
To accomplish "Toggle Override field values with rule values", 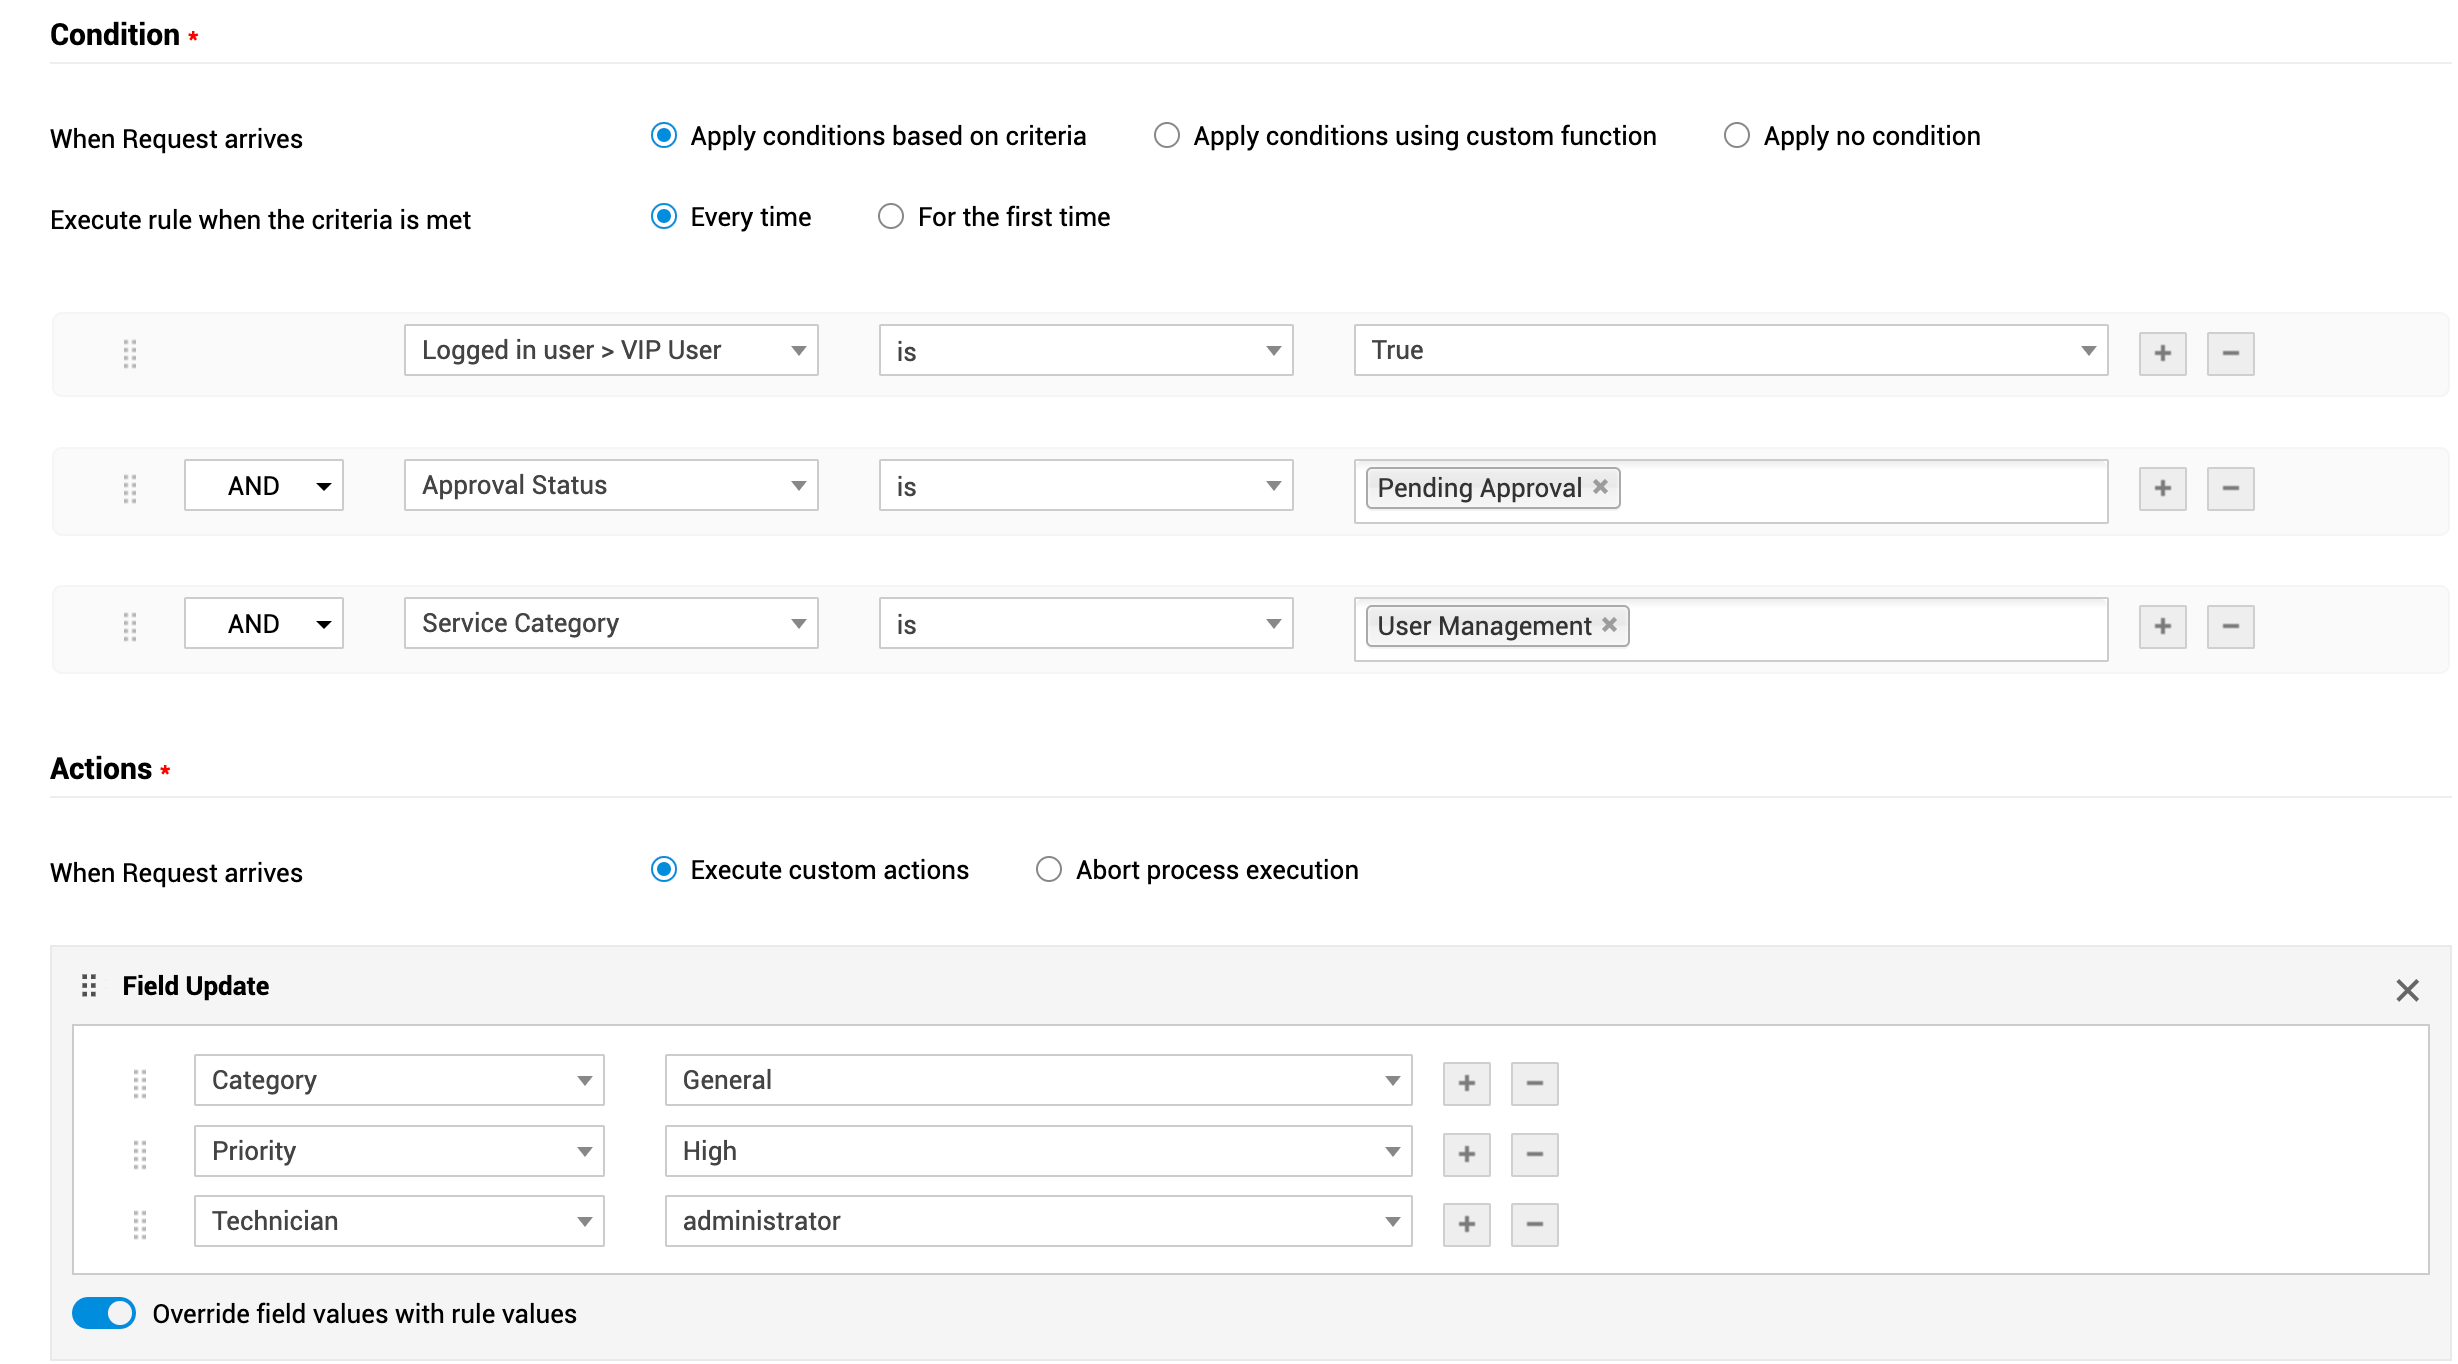I will (x=104, y=1313).
